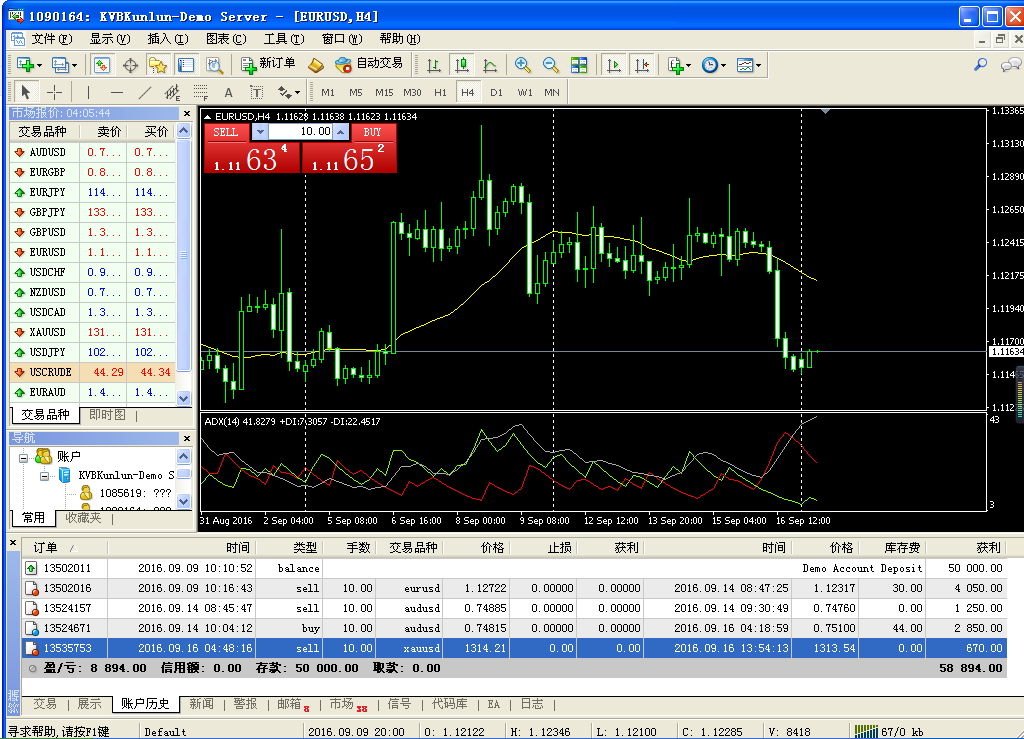Screen dimensions: 1024x739
Task: Switch to candlestick chart display
Action: [462, 65]
